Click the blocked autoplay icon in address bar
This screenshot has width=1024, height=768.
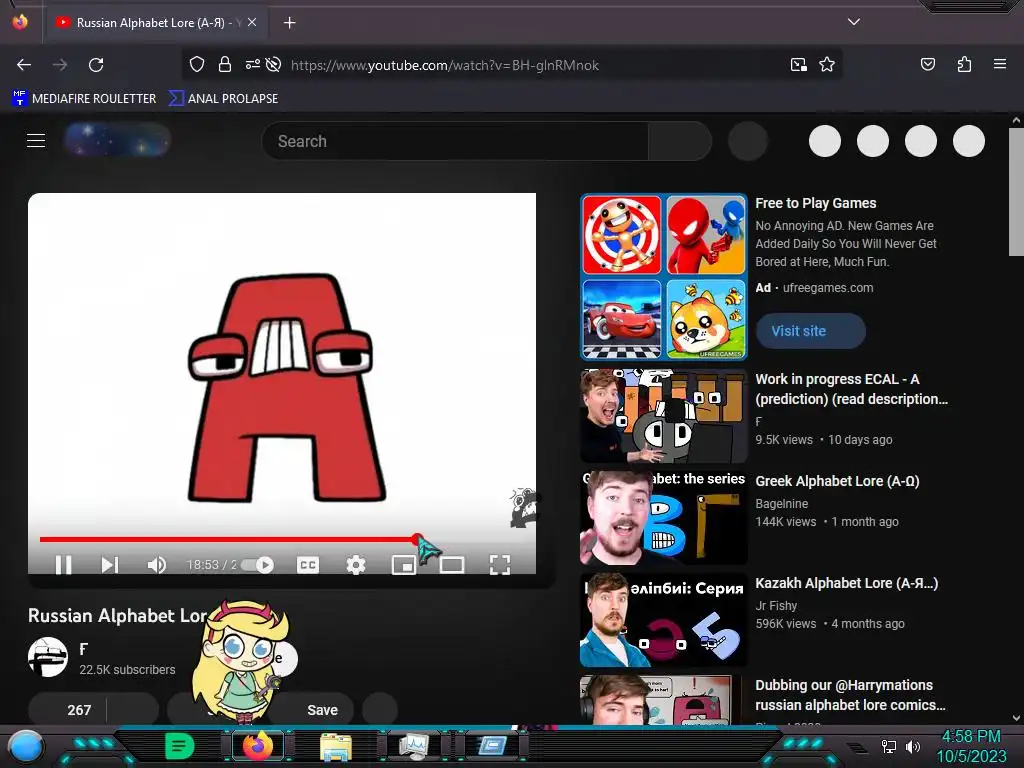[x=274, y=64]
